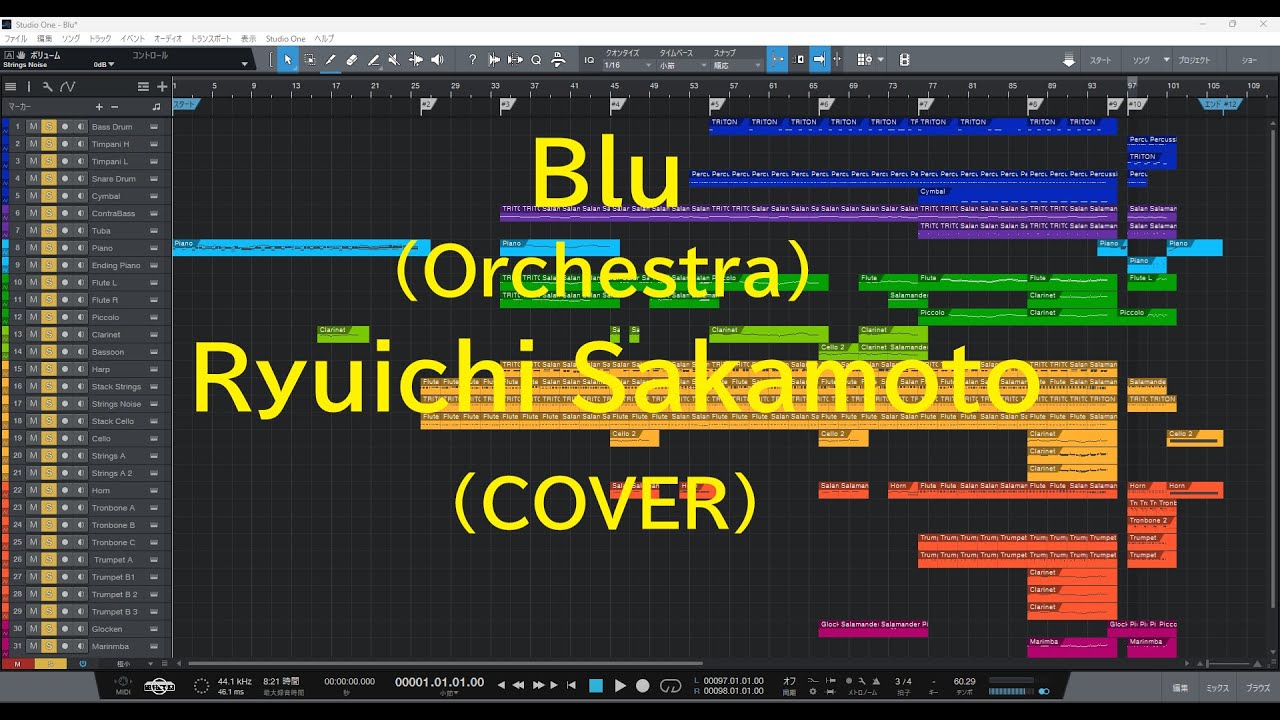Remove a marker with the minus button

coord(114,106)
